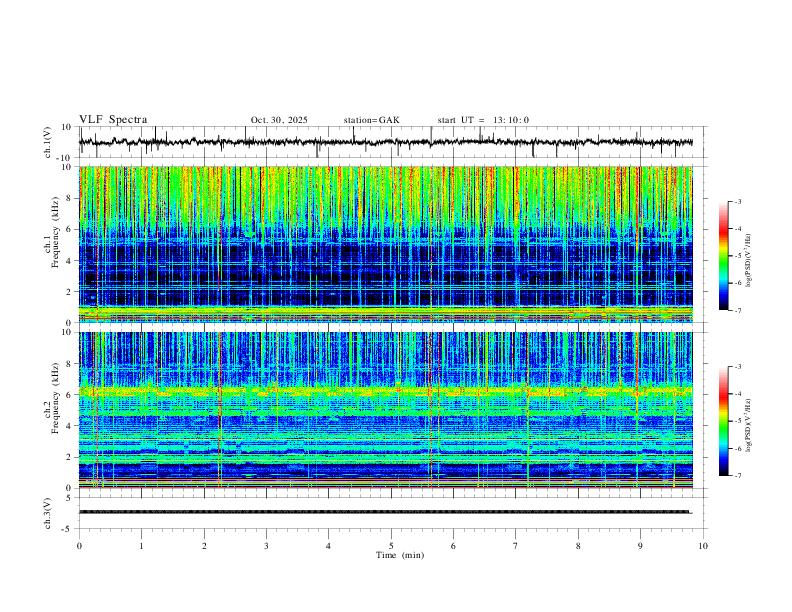This screenshot has width=792, height=612.
Task: Click the upper 'log(PSD)(V²/Hz)' colorbar label
Action: click(x=749, y=260)
